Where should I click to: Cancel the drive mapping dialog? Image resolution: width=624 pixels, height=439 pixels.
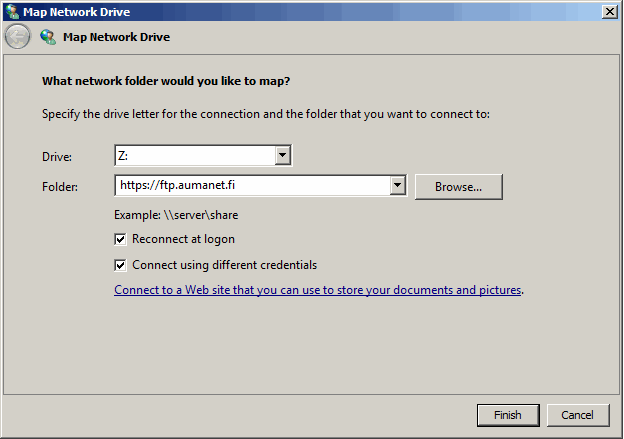(577, 415)
